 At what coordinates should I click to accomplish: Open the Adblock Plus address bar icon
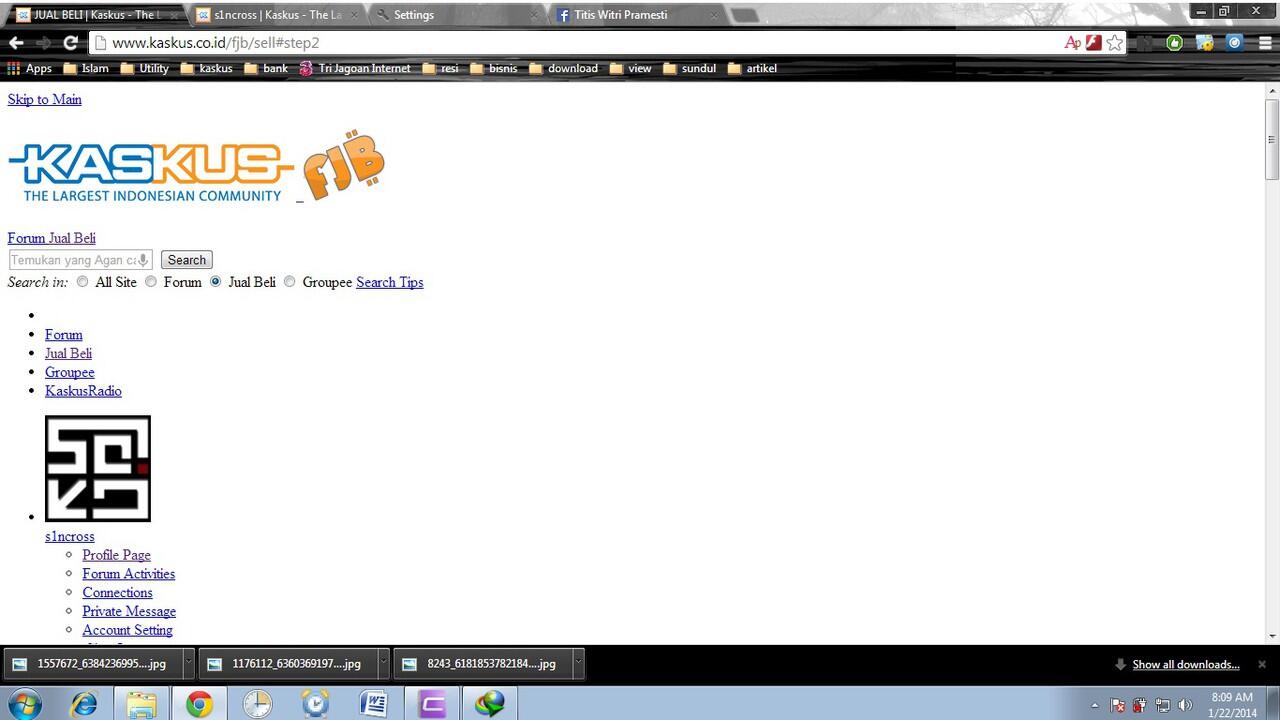1073,43
